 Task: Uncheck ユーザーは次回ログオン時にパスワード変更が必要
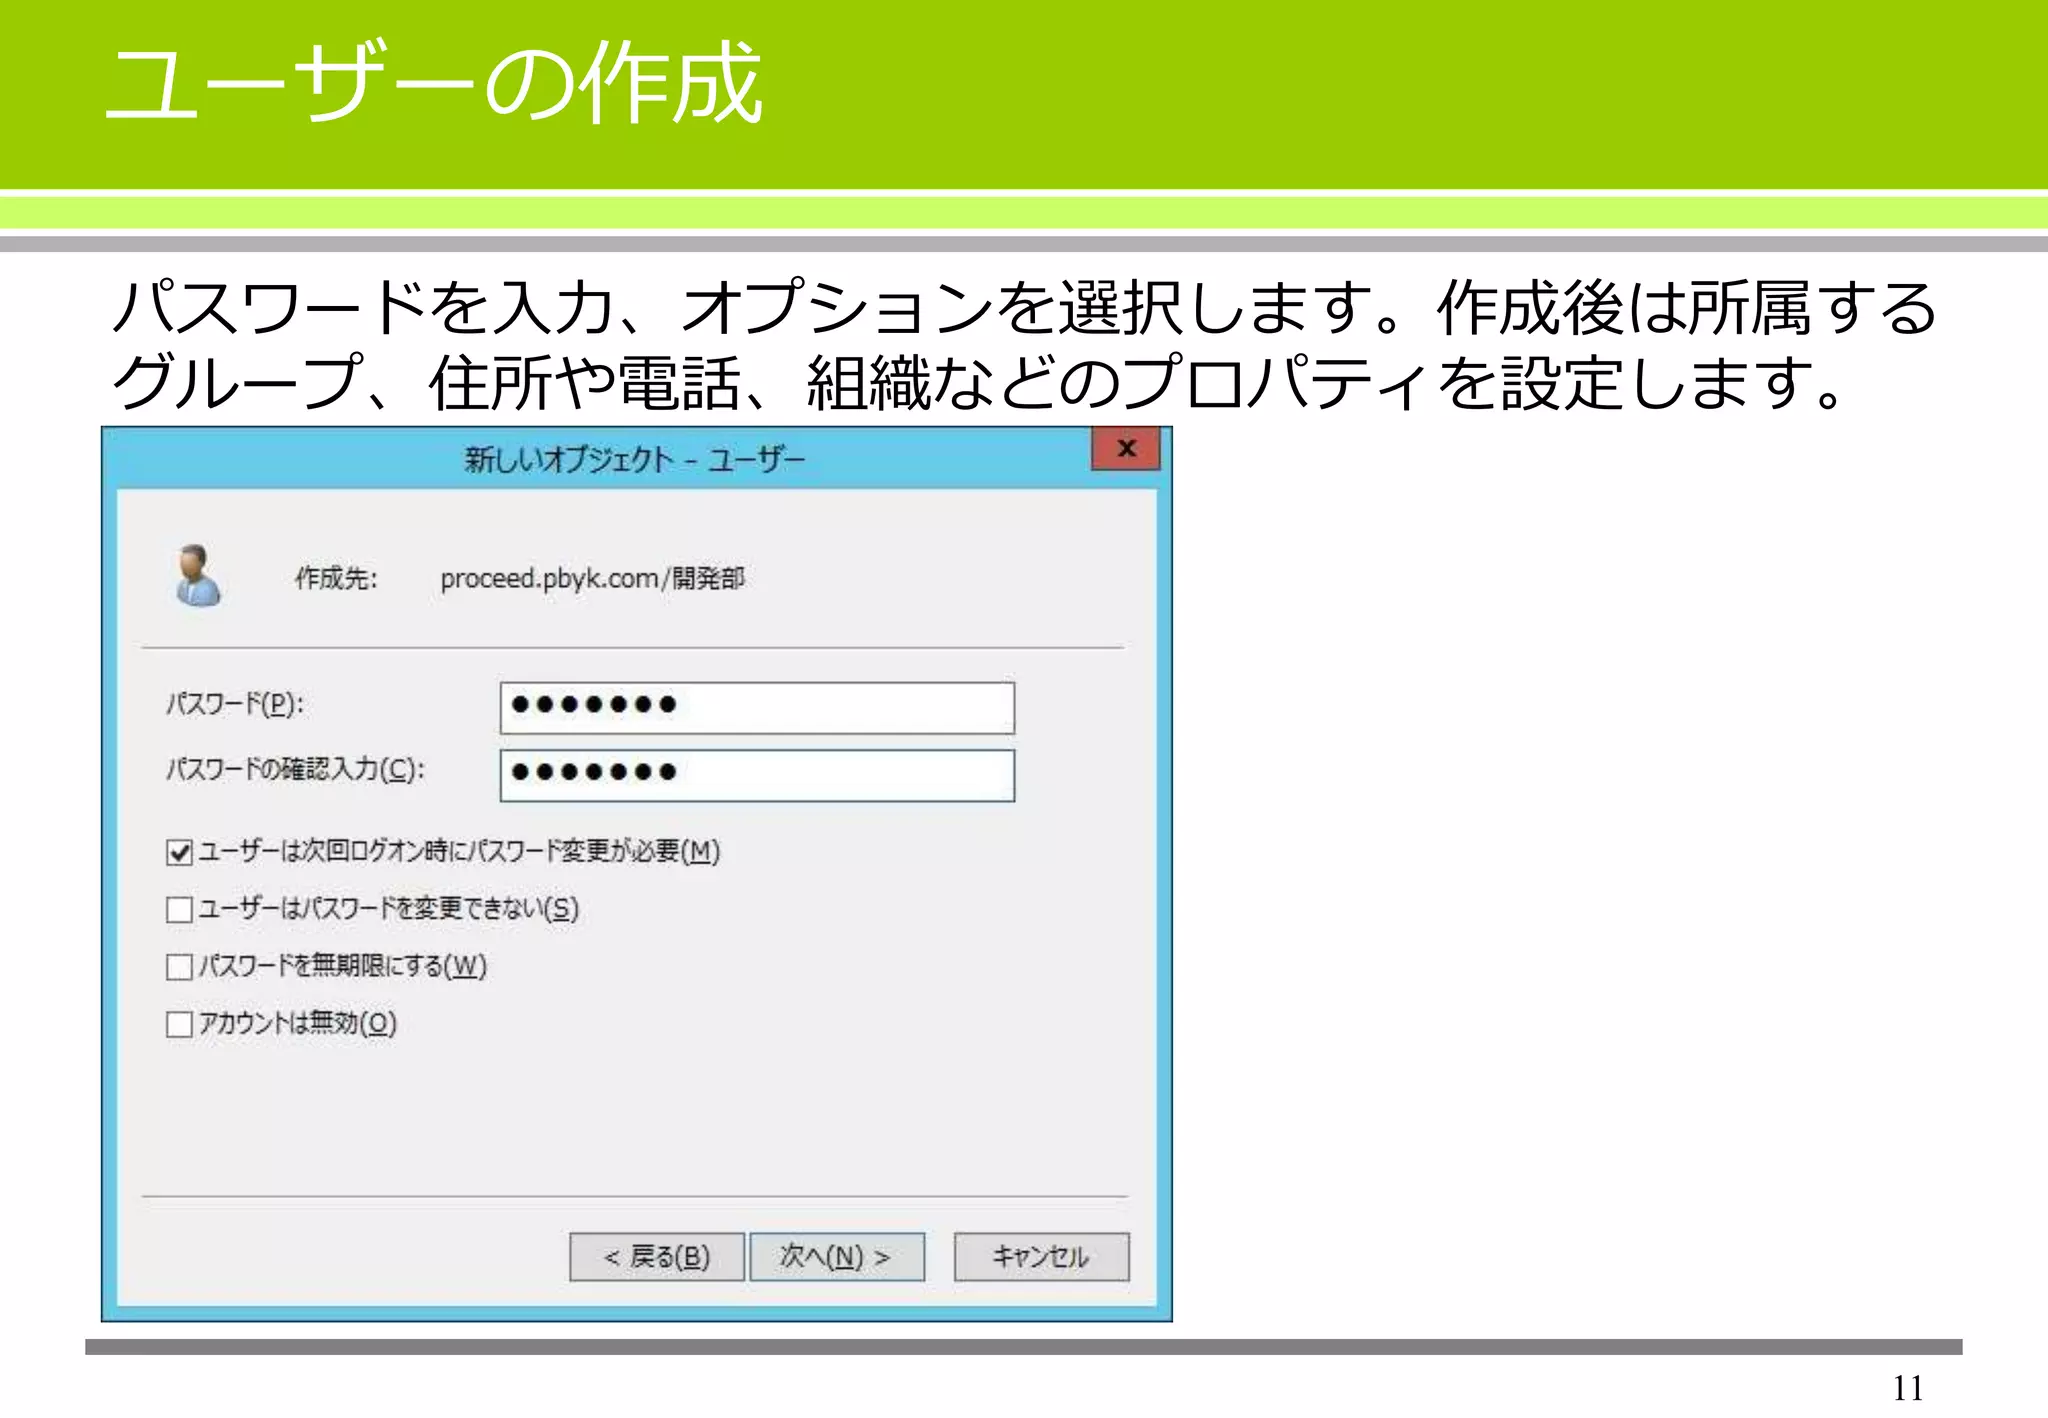coord(180,853)
